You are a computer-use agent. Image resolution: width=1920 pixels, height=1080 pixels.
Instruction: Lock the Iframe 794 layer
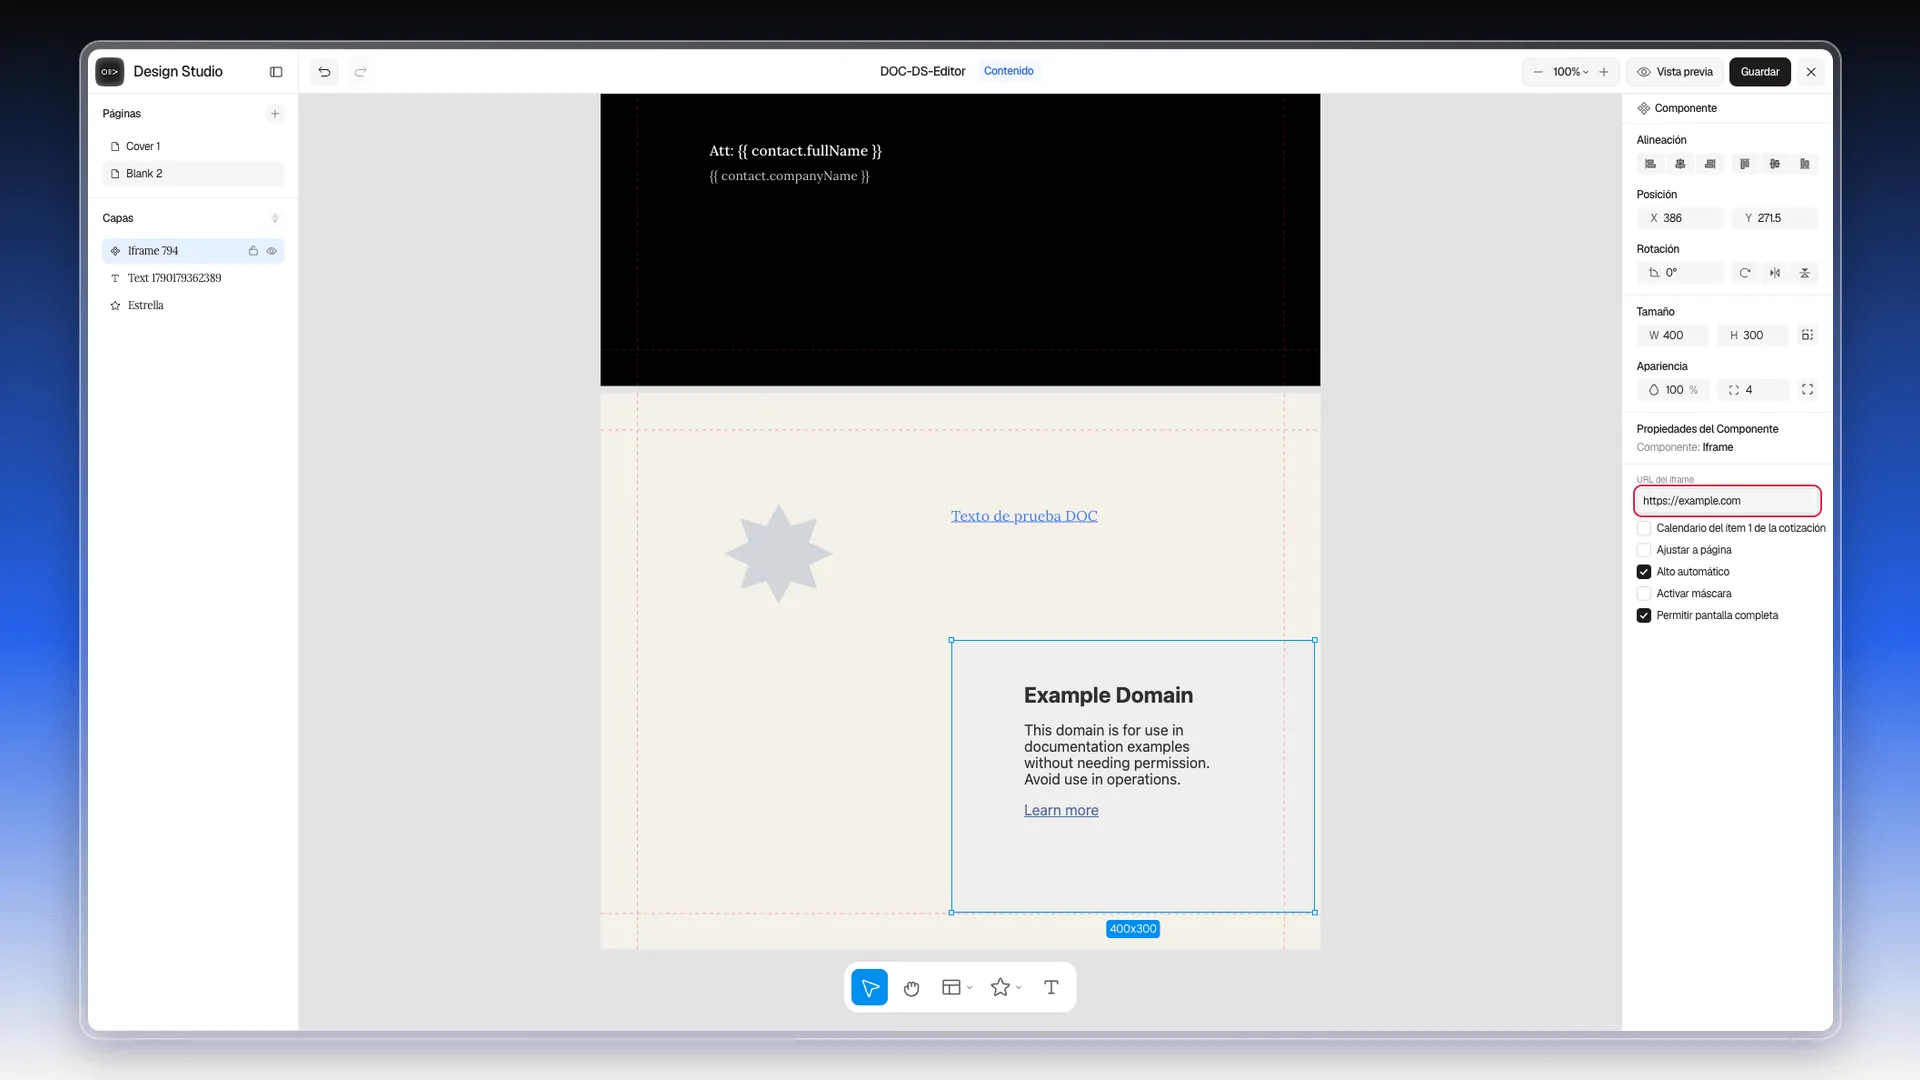coord(253,251)
